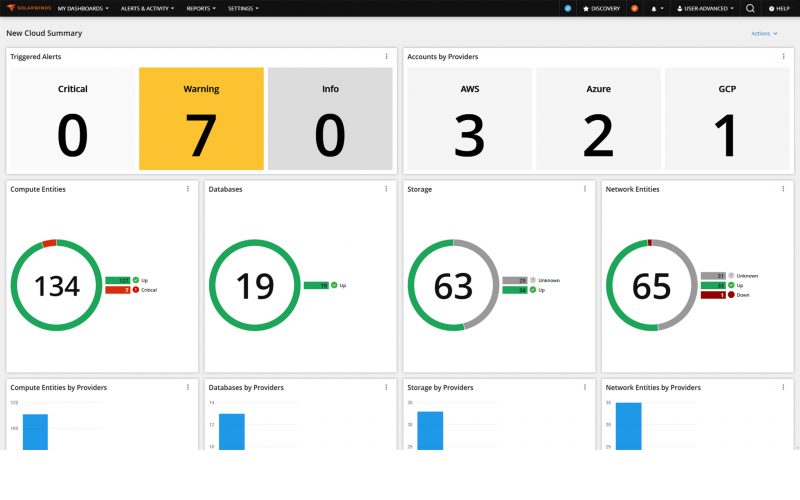The height and width of the screenshot is (500, 800).
Task: Click the Unknown status icon in Network Entities
Action: (731, 276)
